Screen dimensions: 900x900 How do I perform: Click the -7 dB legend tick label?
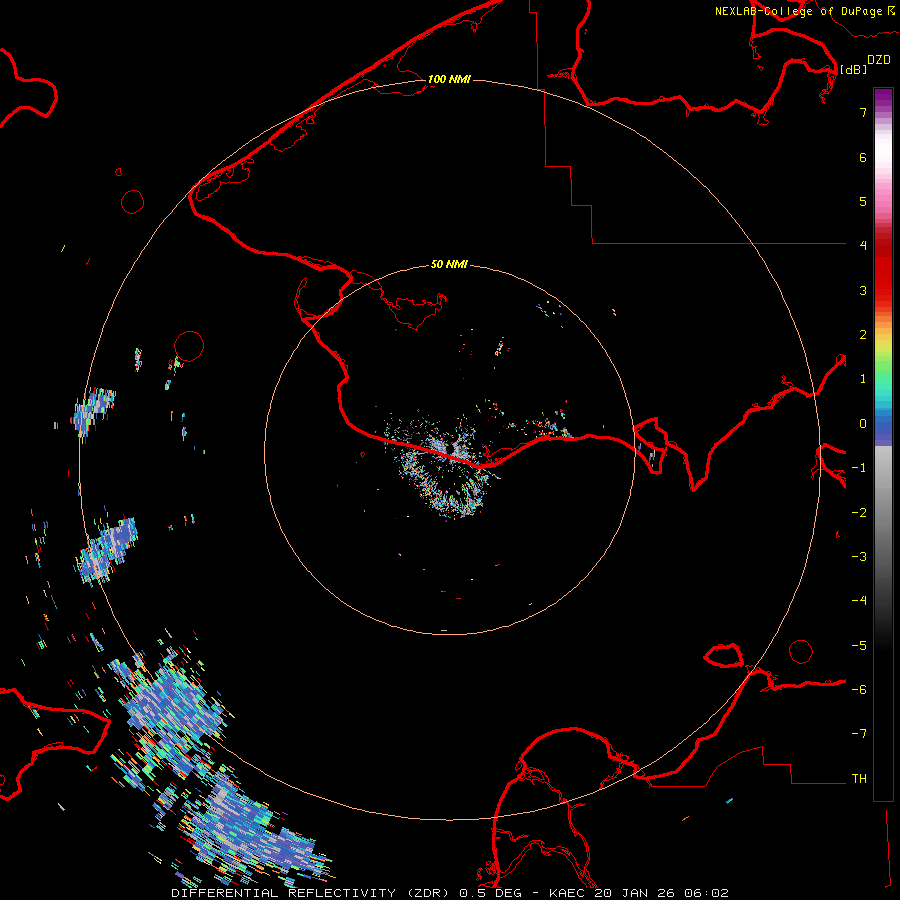coord(859,734)
